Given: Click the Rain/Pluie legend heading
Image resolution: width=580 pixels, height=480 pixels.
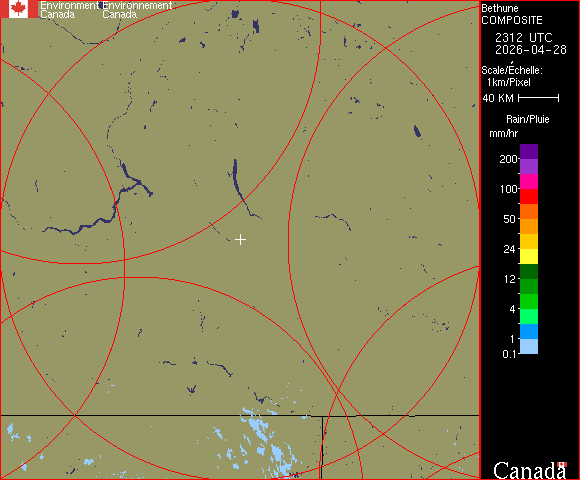Looking at the screenshot, I should tap(527, 119).
